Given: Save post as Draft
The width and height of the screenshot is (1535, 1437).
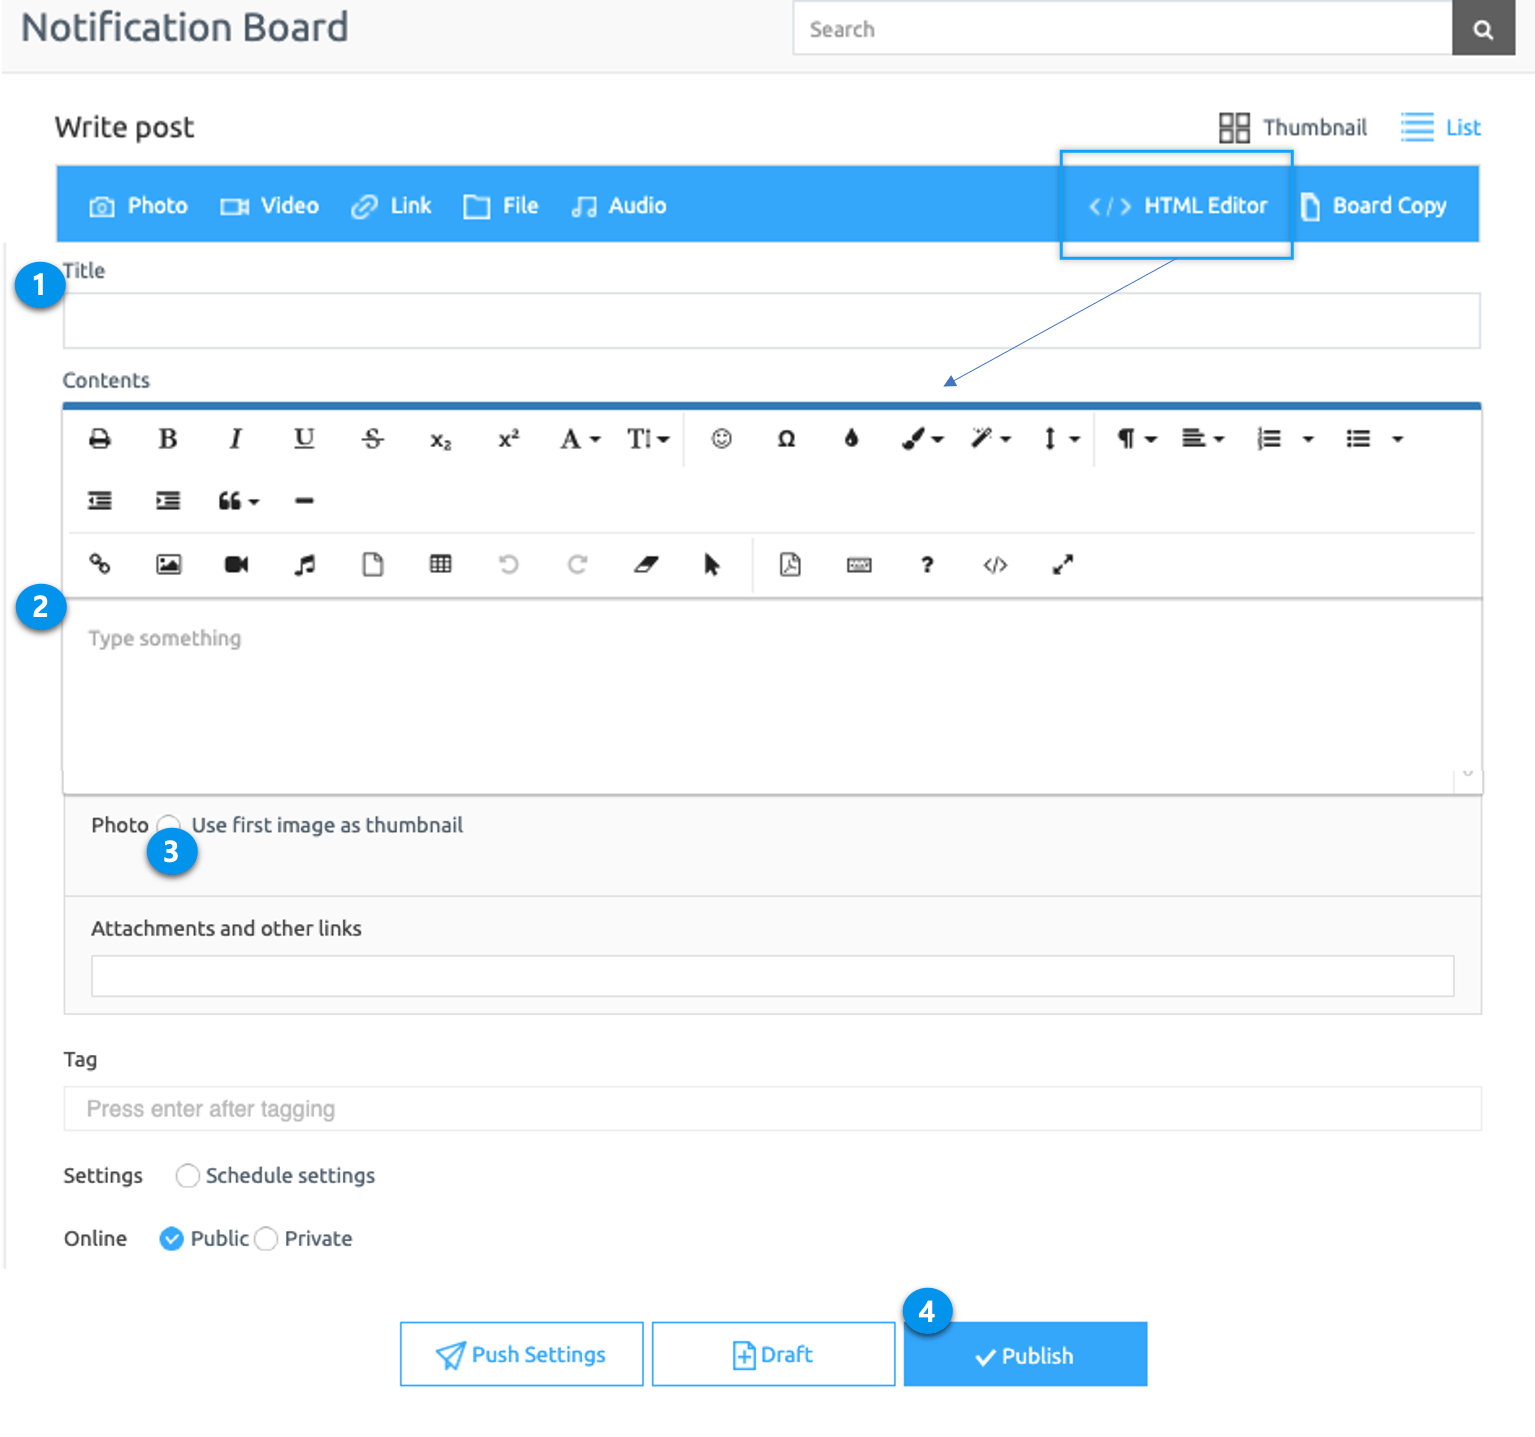Looking at the screenshot, I should (x=773, y=1355).
